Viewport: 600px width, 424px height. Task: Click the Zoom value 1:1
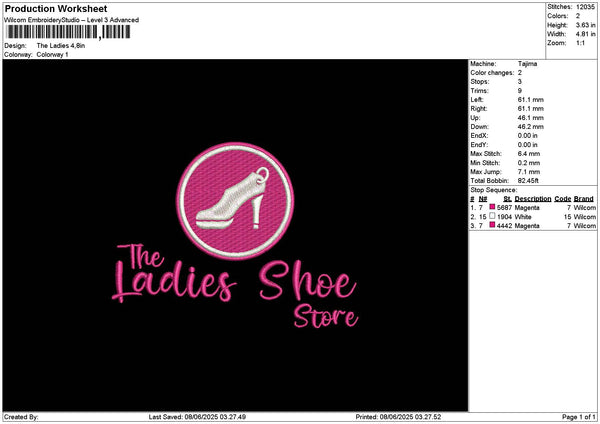pos(580,43)
